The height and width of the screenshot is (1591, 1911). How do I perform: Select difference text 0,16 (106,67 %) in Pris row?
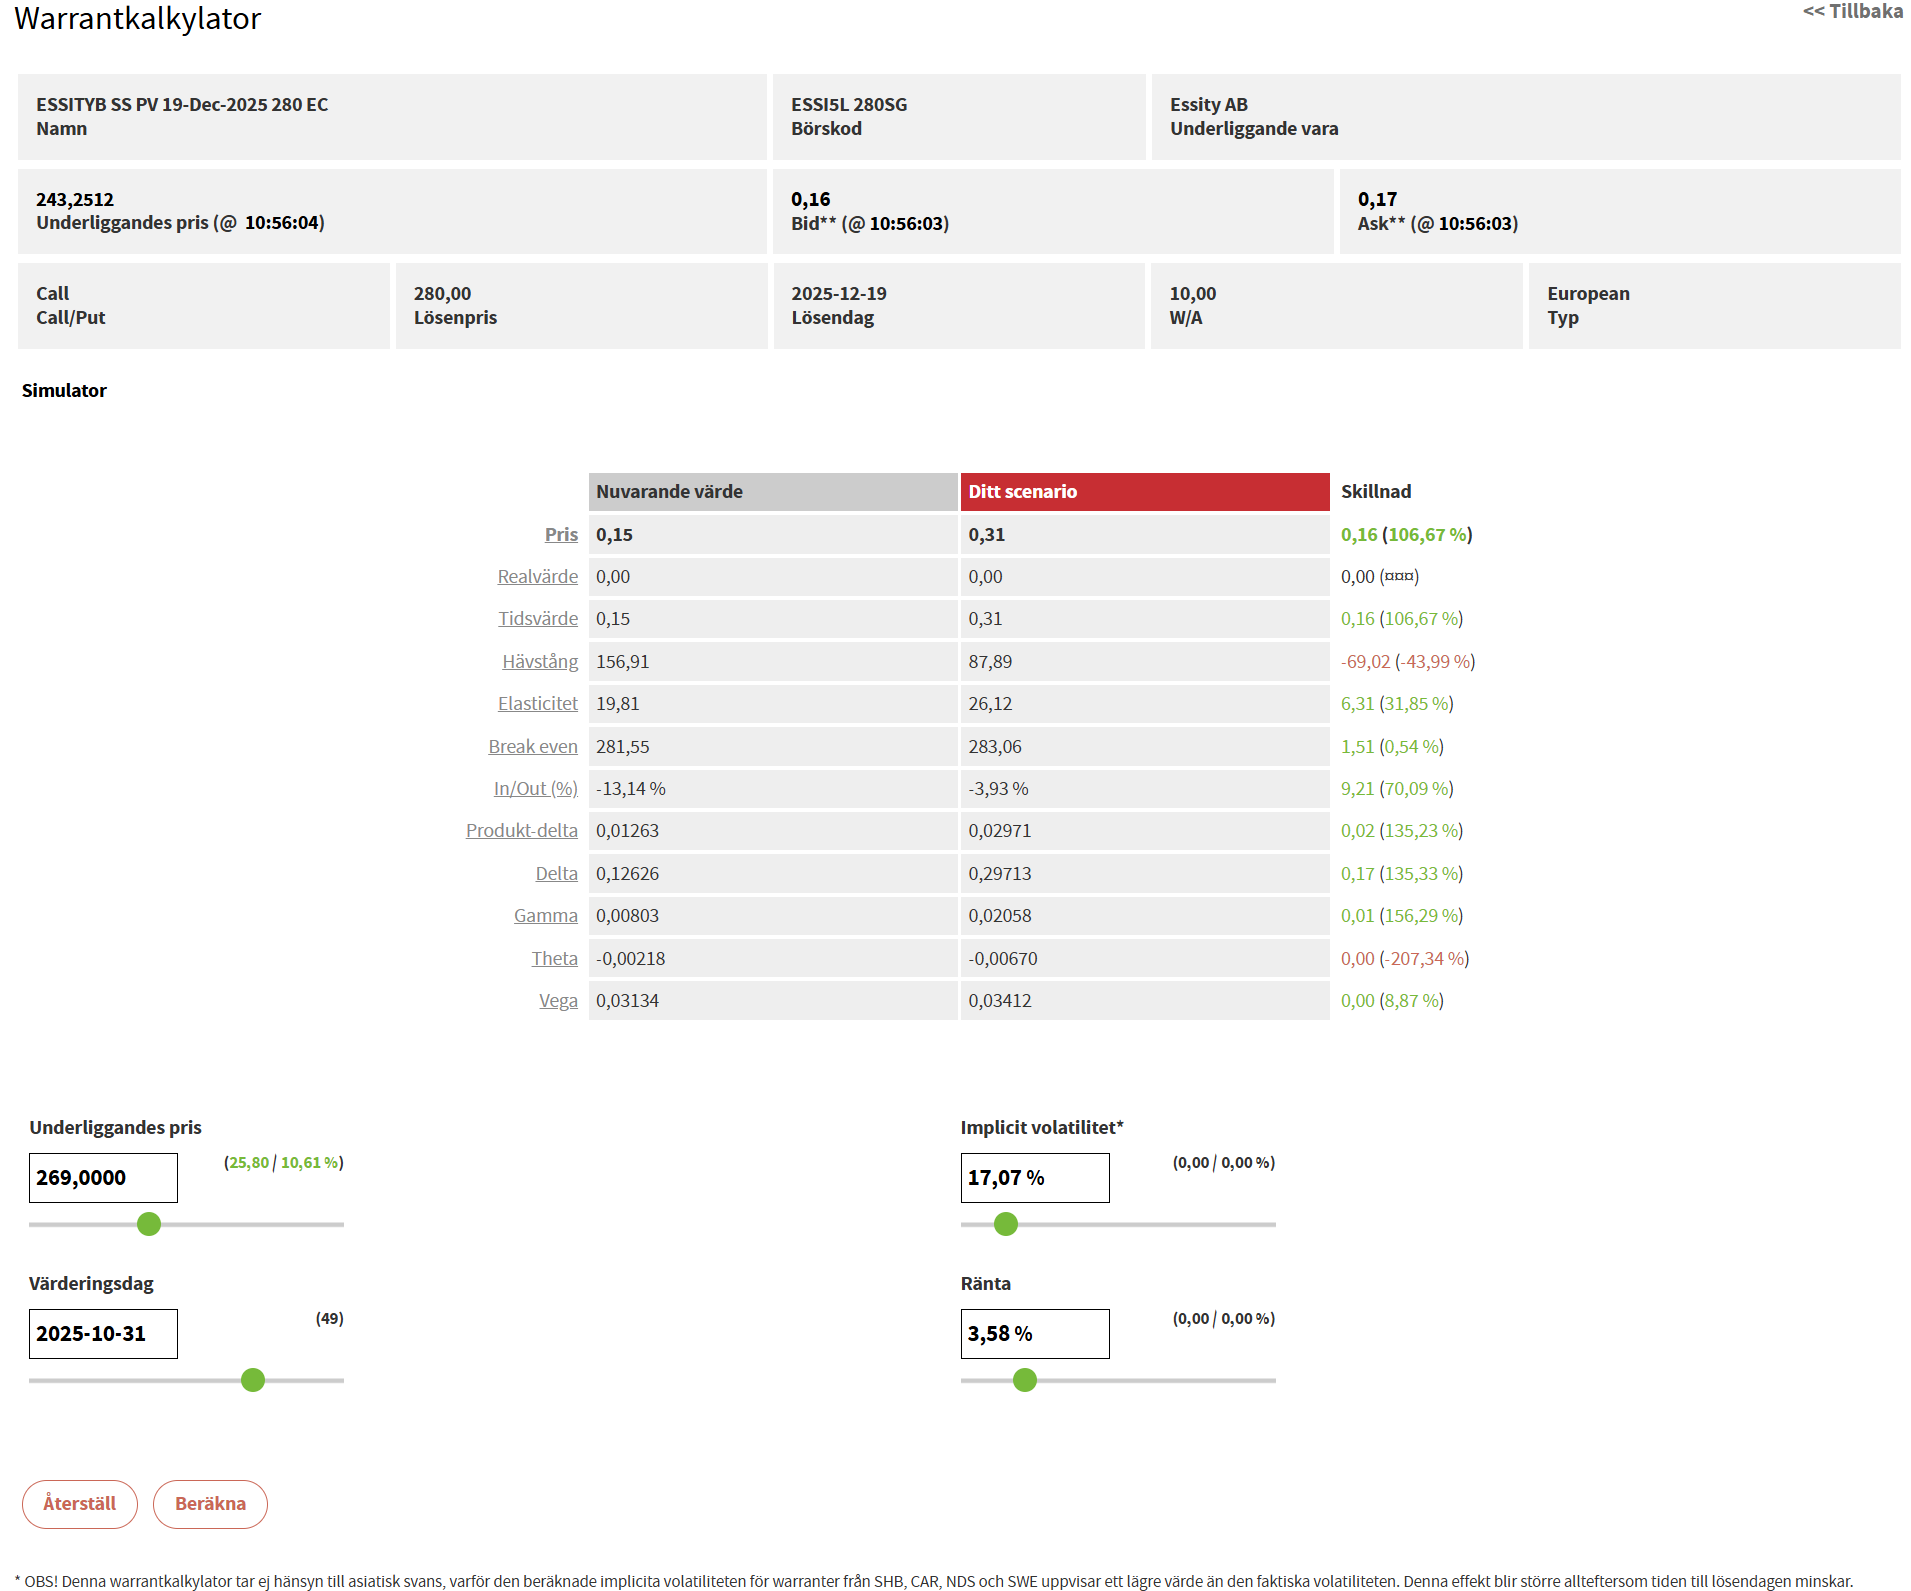pos(1406,534)
